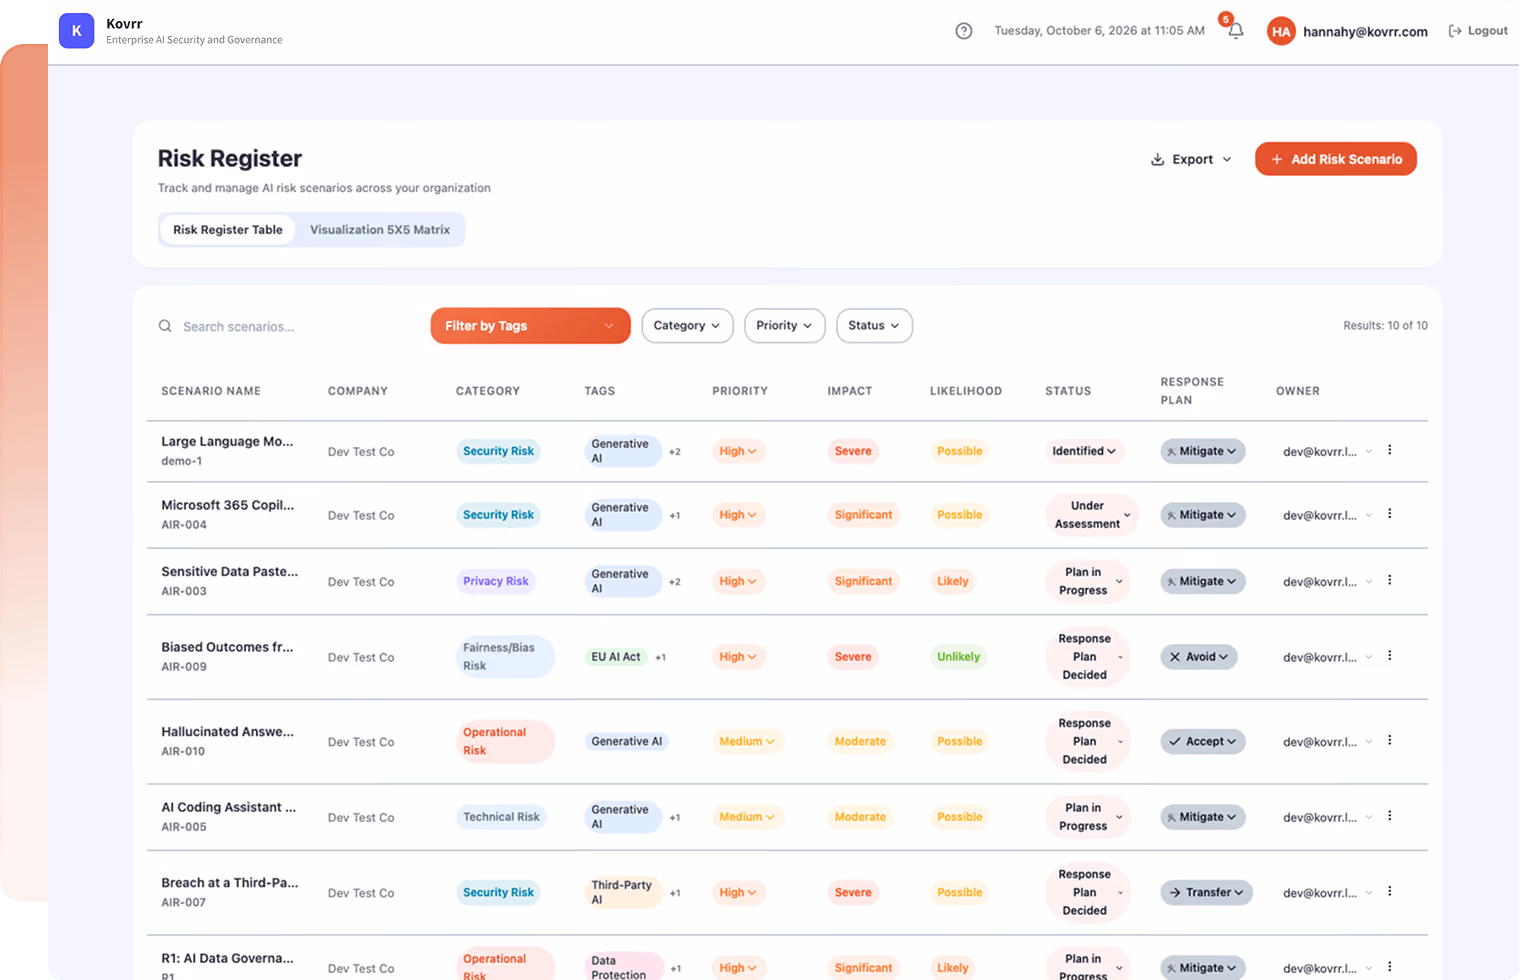Open Accept response plan dropdown for AIR-010
This screenshot has width=1520, height=980.
tap(1203, 741)
